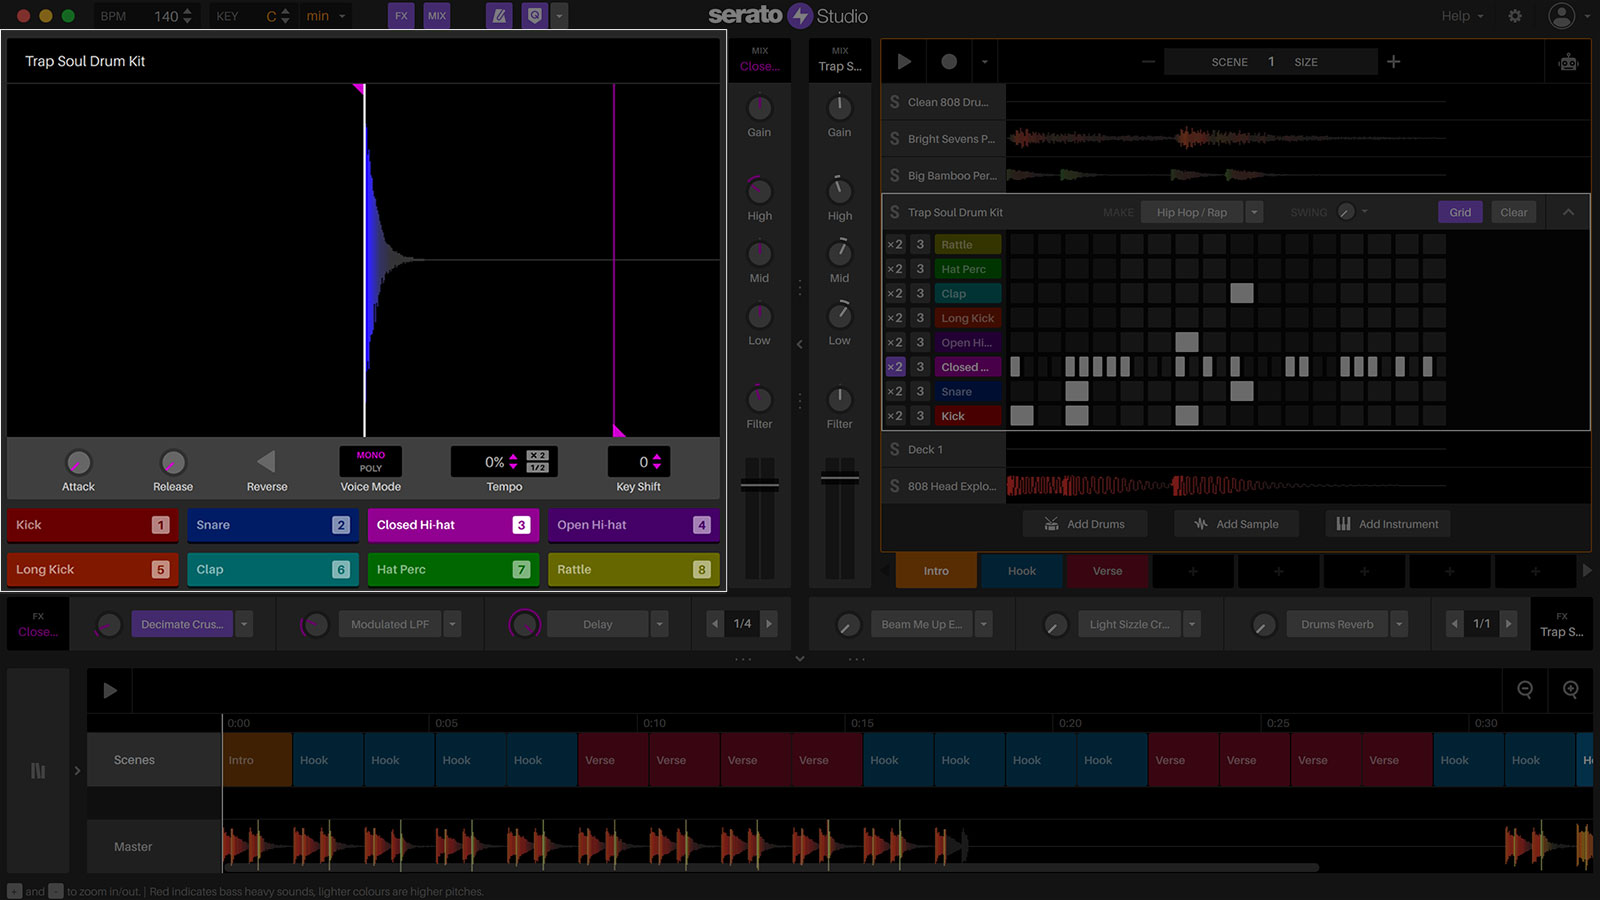Toggle Mono/Poly voice mode
1600x900 pixels.
point(371,462)
